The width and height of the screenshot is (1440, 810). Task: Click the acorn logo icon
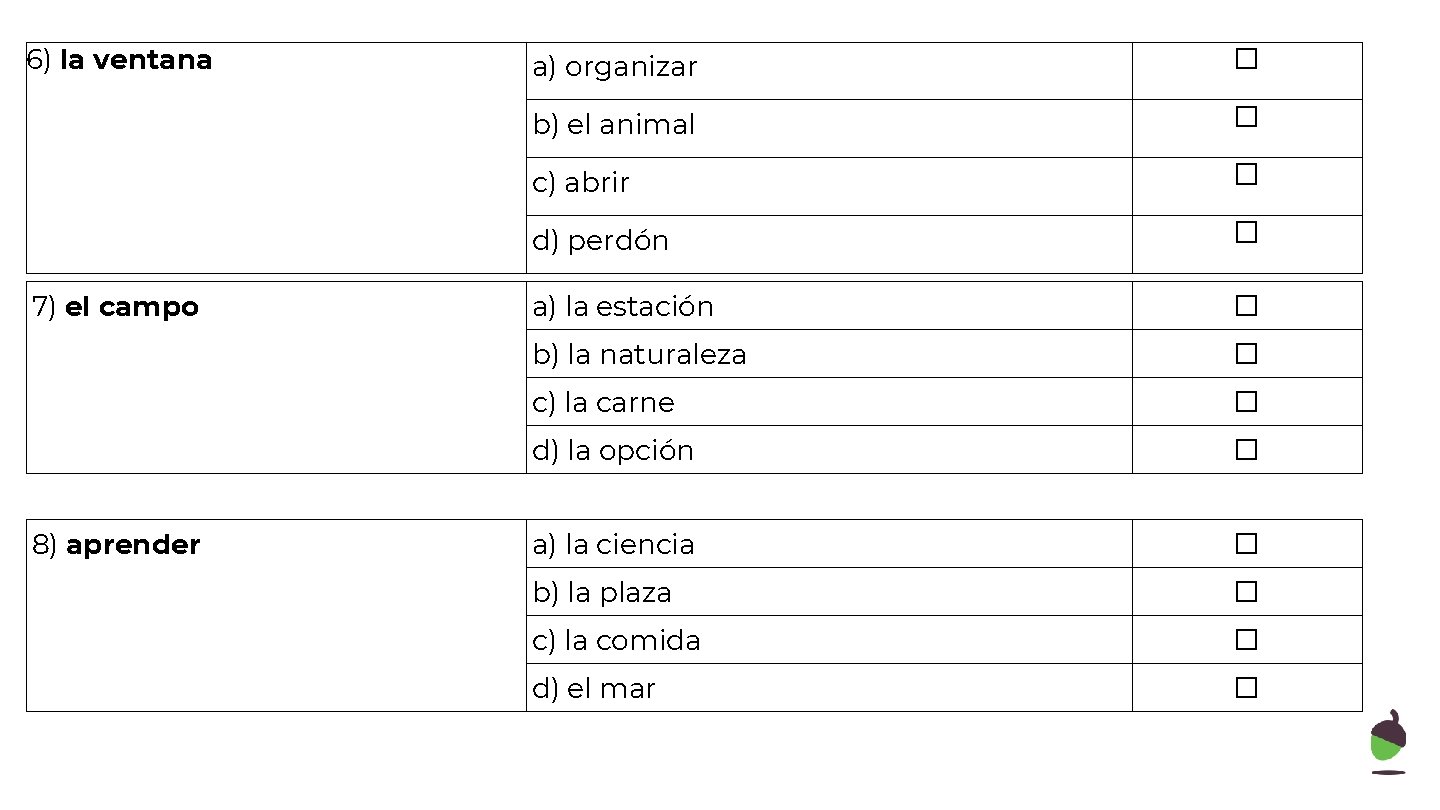coord(1387,742)
